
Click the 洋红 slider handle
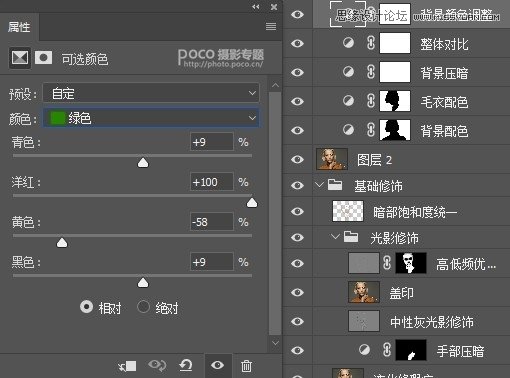pyautogui.click(x=252, y=202)
